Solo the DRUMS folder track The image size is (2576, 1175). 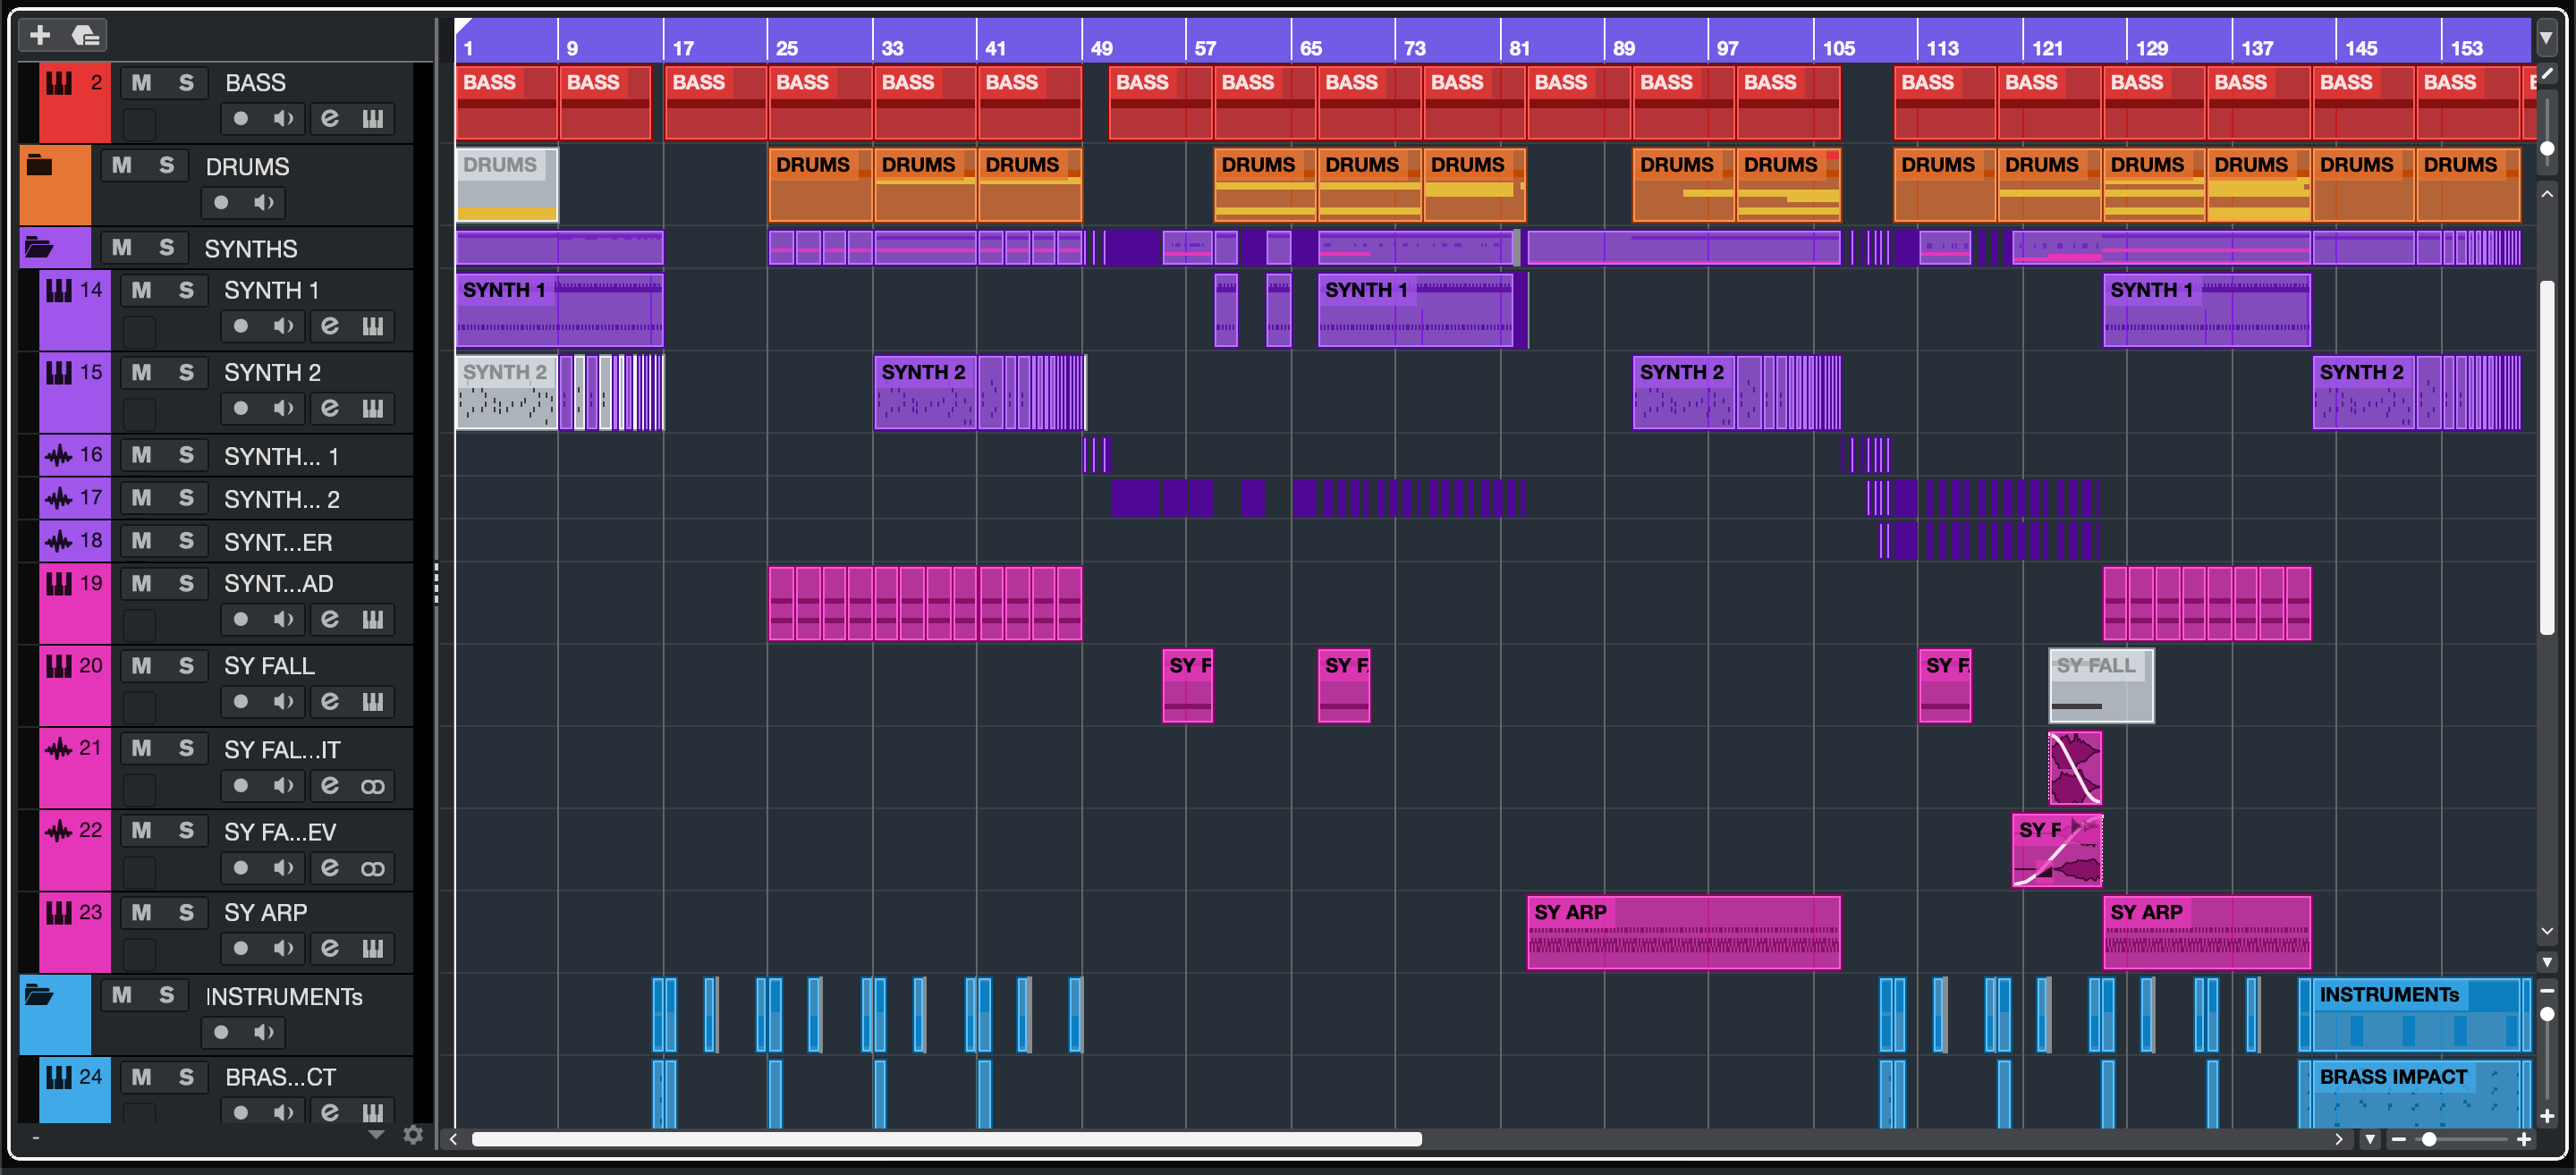pyautogui.click(x=167, y=165)
